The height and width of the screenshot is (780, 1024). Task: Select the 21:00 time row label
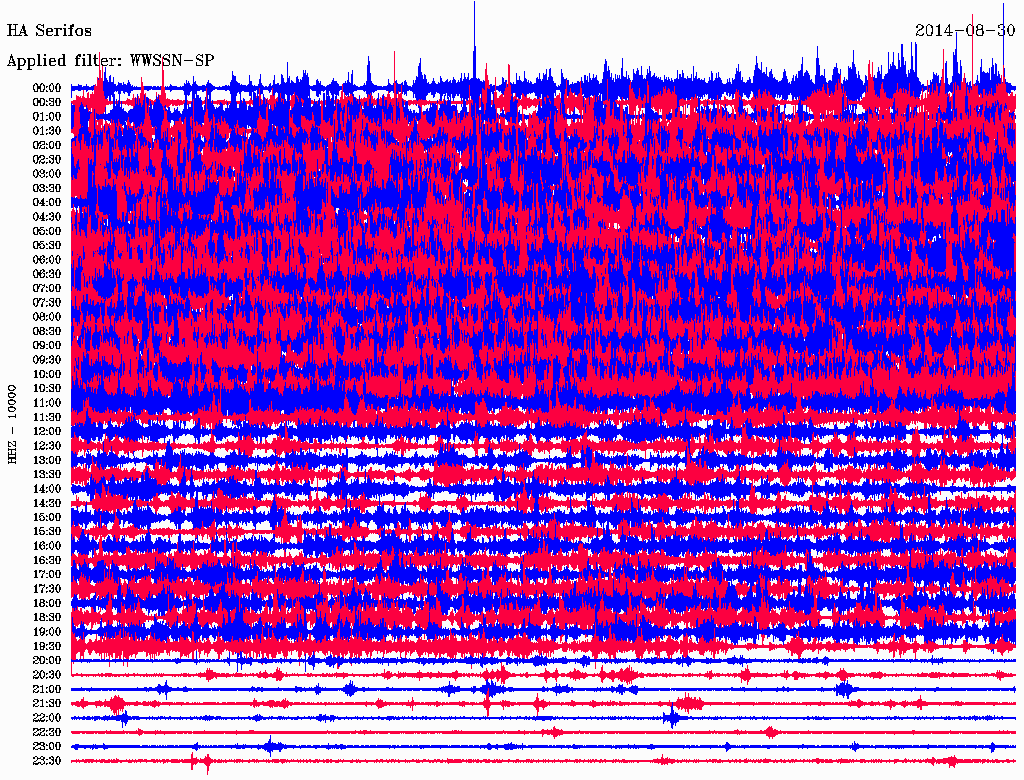pos(47,689)
